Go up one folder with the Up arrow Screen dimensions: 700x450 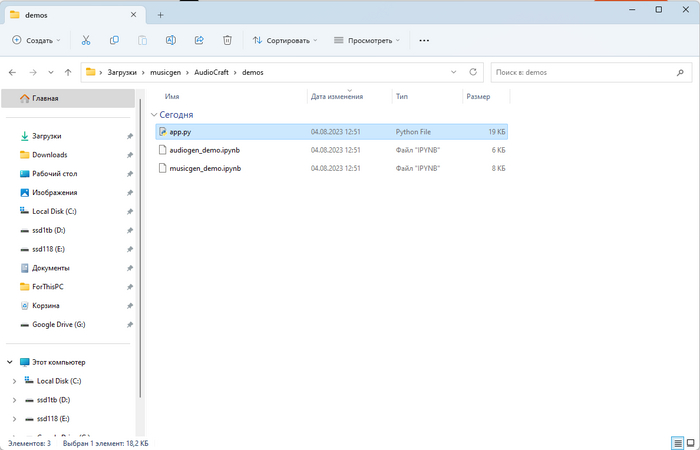click(x=67, y=72)
